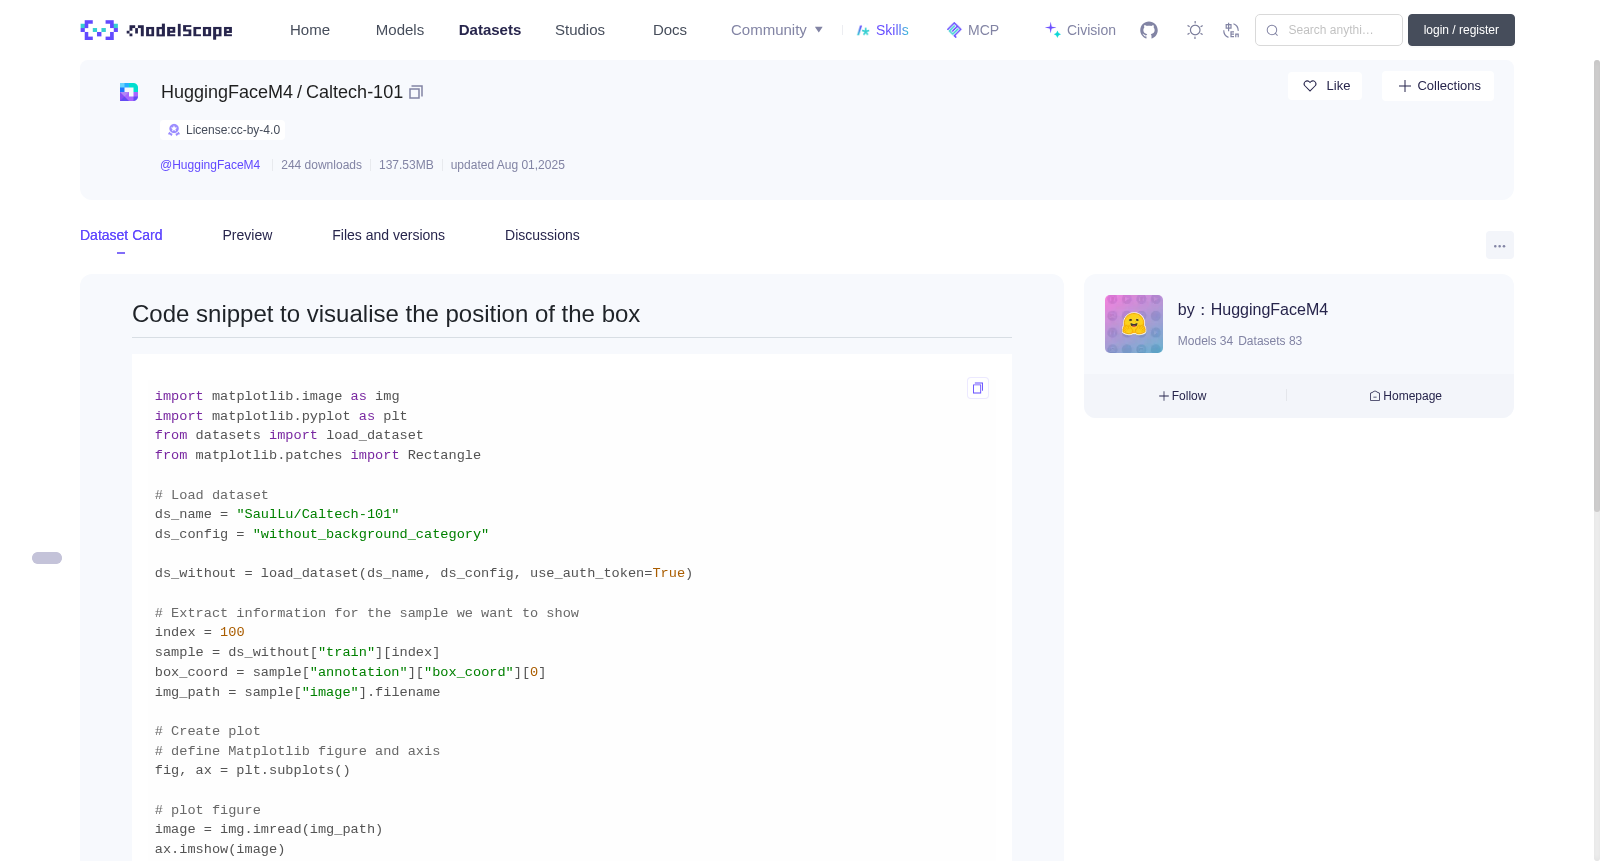Viewport: 1600px width, 861px height.
Task: Switch language with the translate icon
Action: [1231, 30]
